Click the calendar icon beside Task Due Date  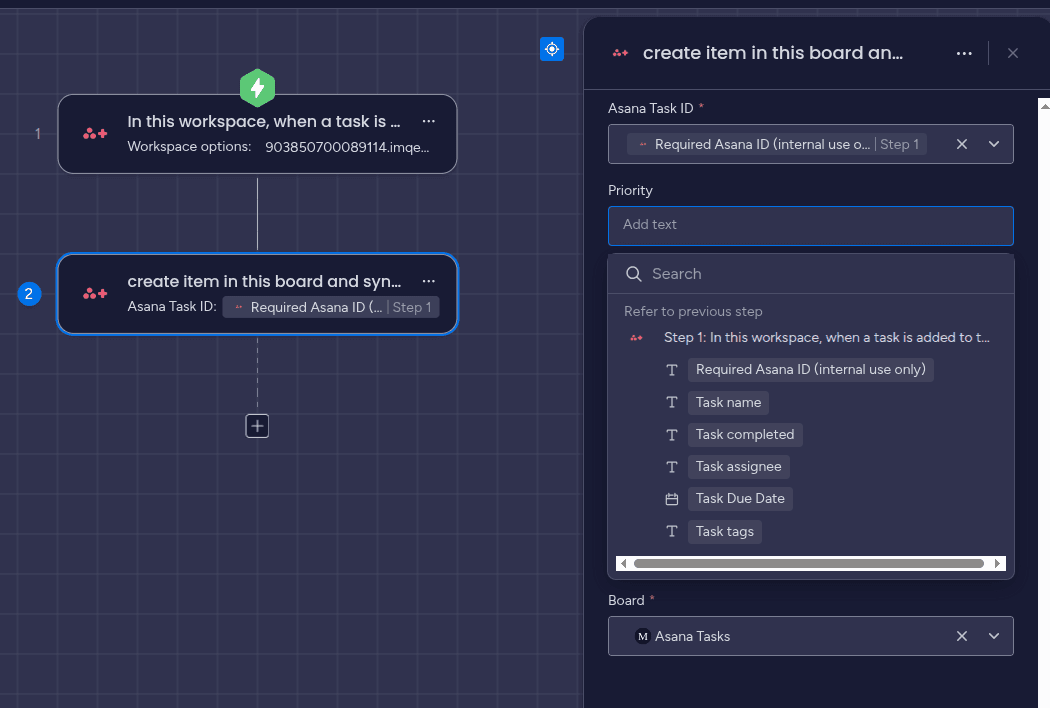click(x=672, y=498)
